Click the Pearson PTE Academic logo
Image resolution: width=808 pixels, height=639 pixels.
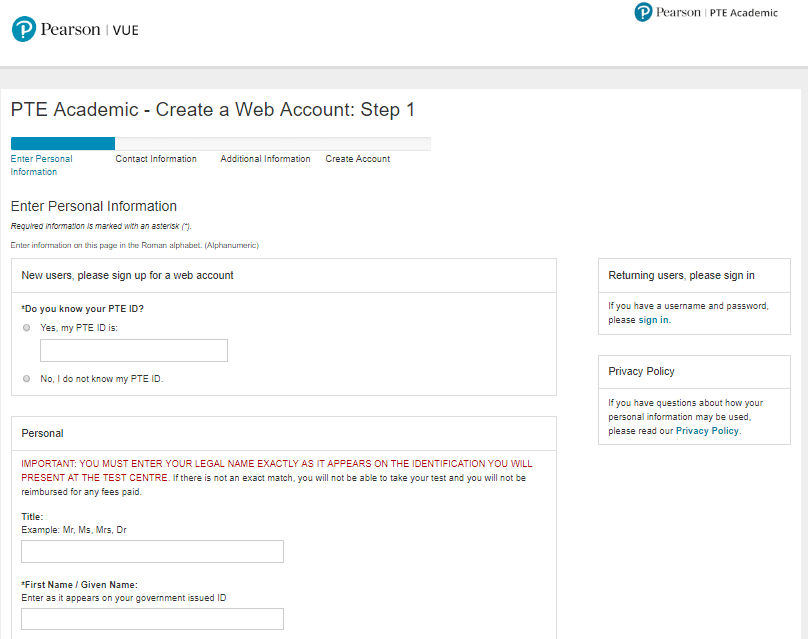click(x=706, y=12)
